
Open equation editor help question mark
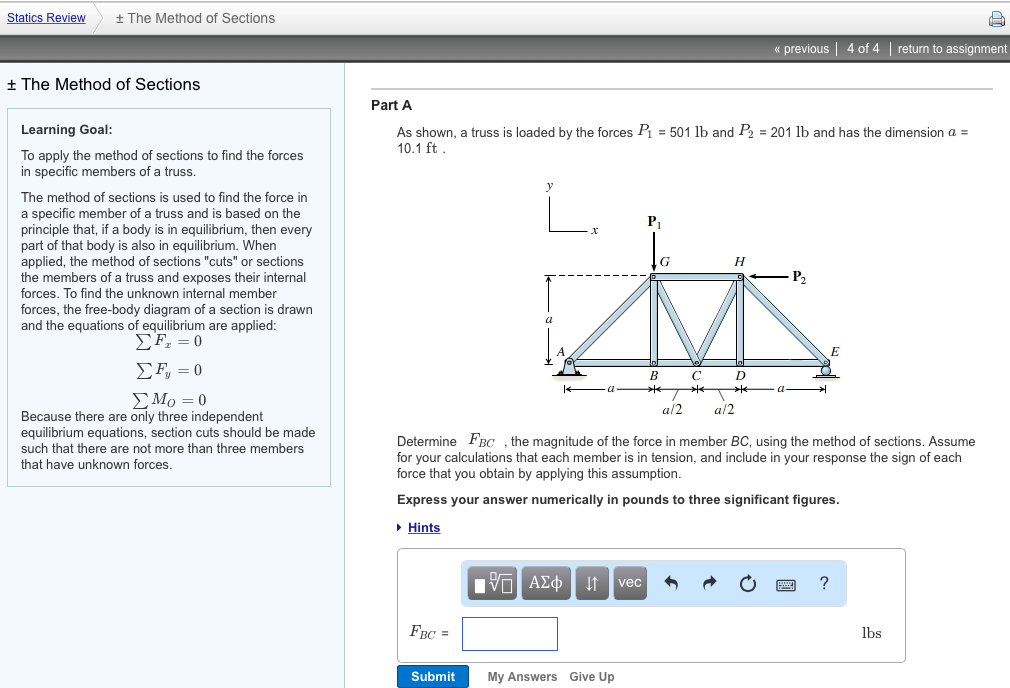point(823,583)
